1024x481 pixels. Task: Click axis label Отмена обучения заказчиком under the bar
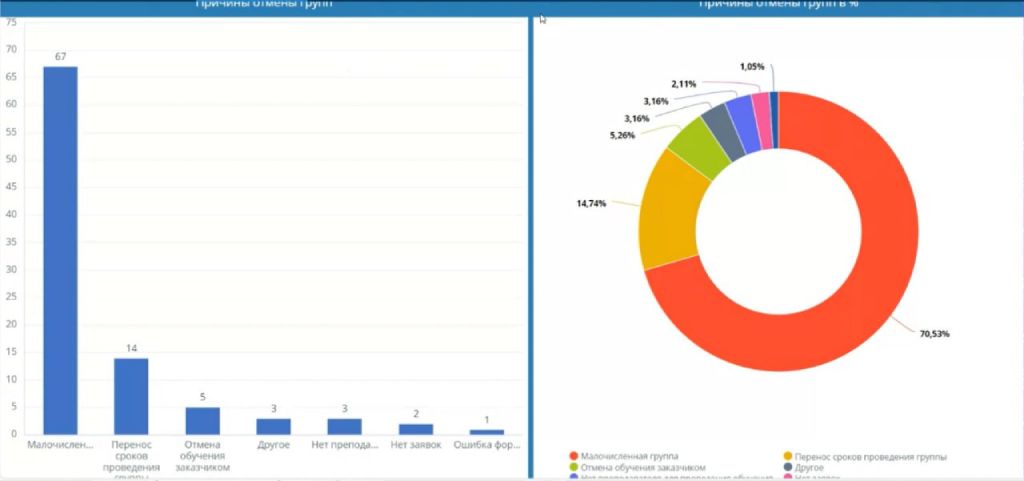coord(202,456)
